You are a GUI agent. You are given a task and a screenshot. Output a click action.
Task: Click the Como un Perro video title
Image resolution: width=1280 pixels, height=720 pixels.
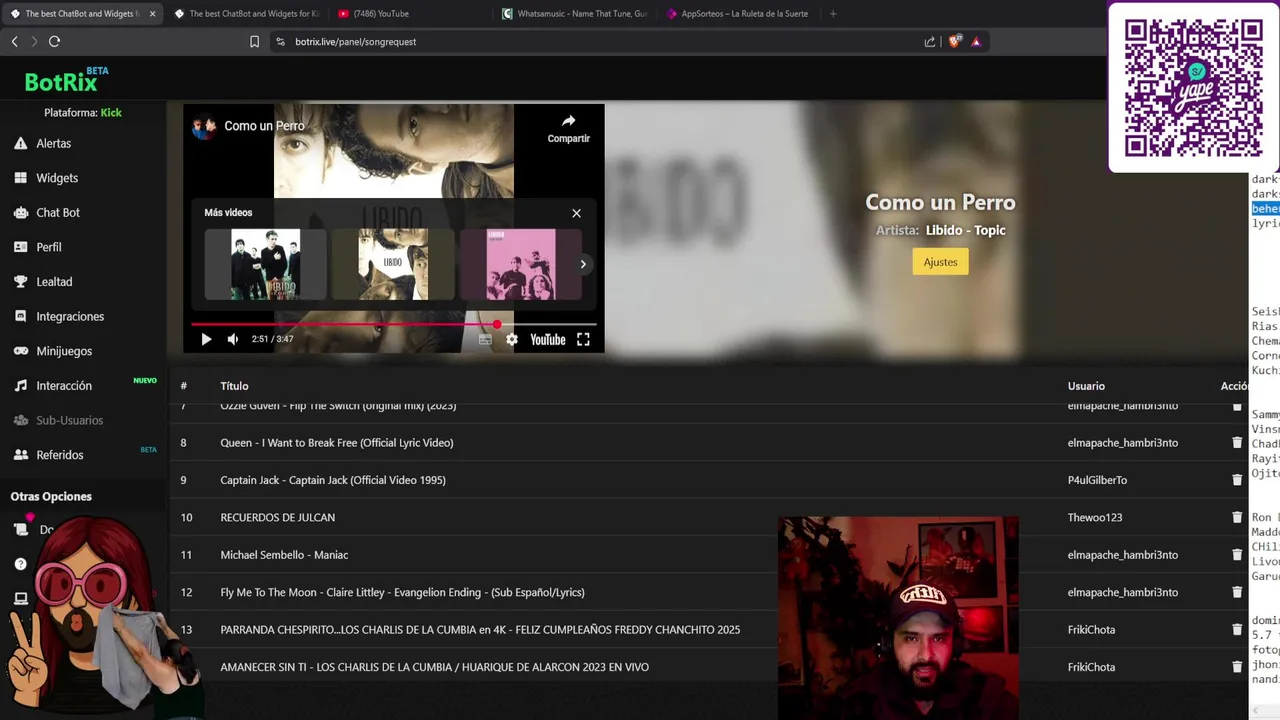point(264,126)
